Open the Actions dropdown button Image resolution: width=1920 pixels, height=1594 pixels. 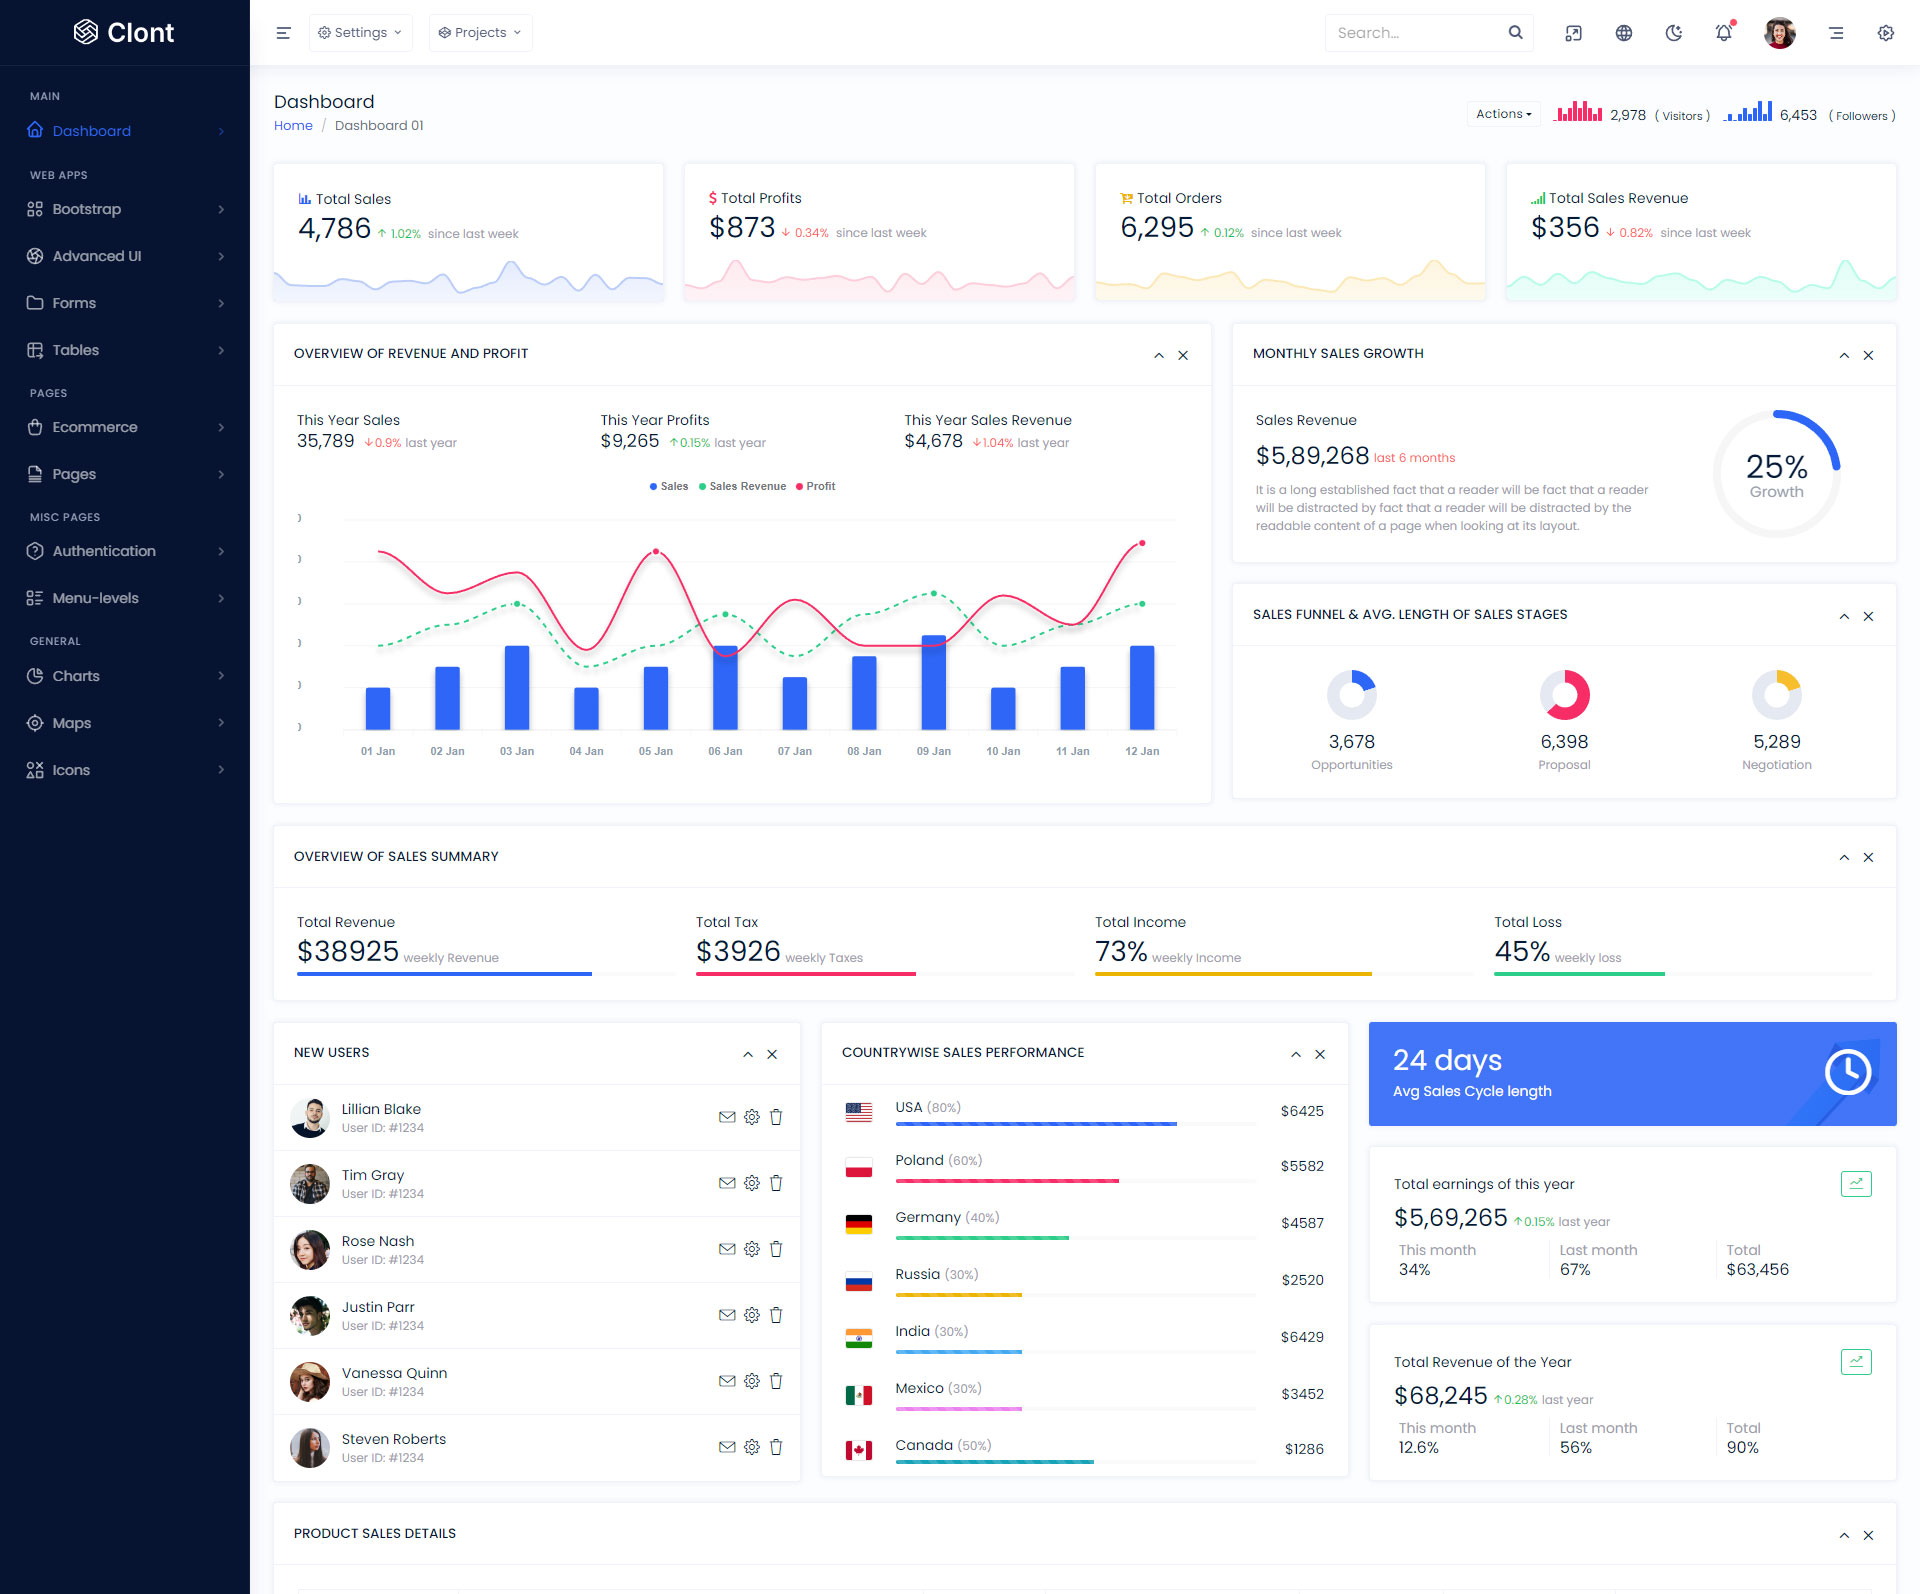(x=1503, y=114)
